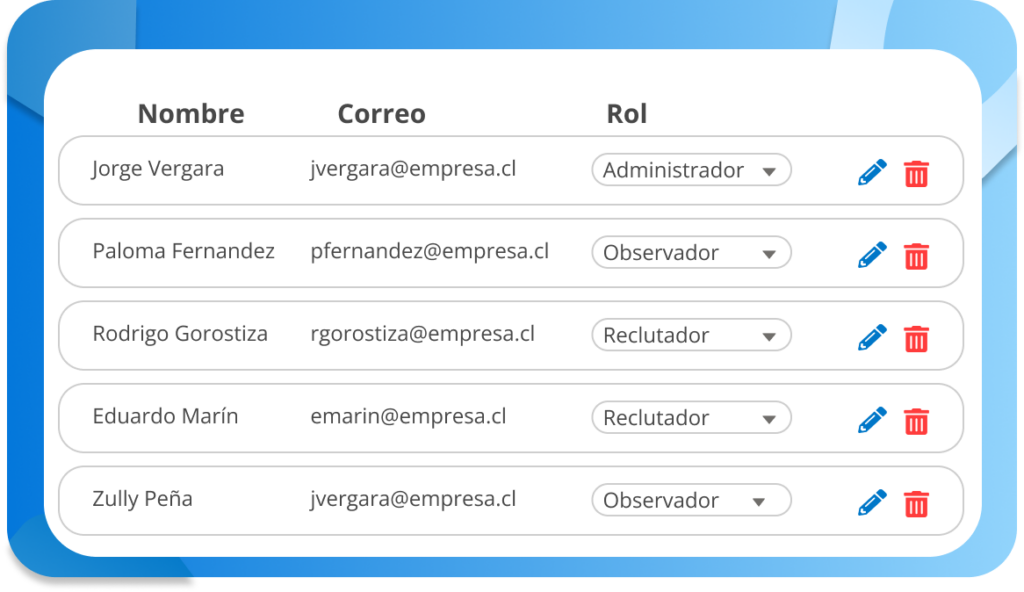
Task: Select the name Eduardo Marín
Action: (165, 416)
